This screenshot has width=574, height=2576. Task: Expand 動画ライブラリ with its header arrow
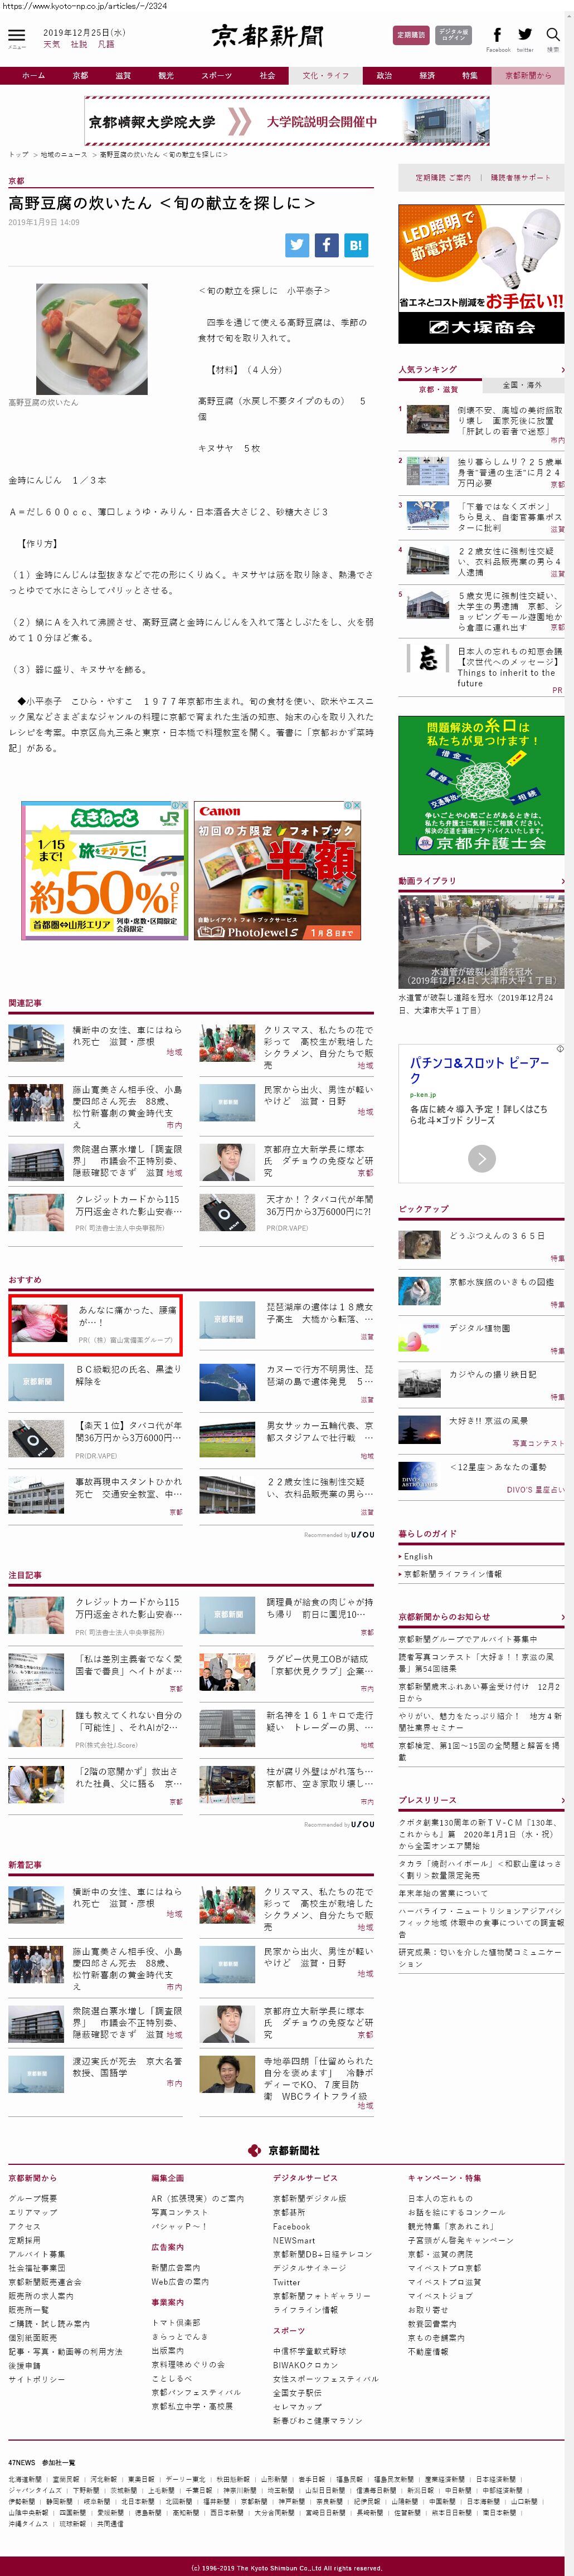point(562,881)
